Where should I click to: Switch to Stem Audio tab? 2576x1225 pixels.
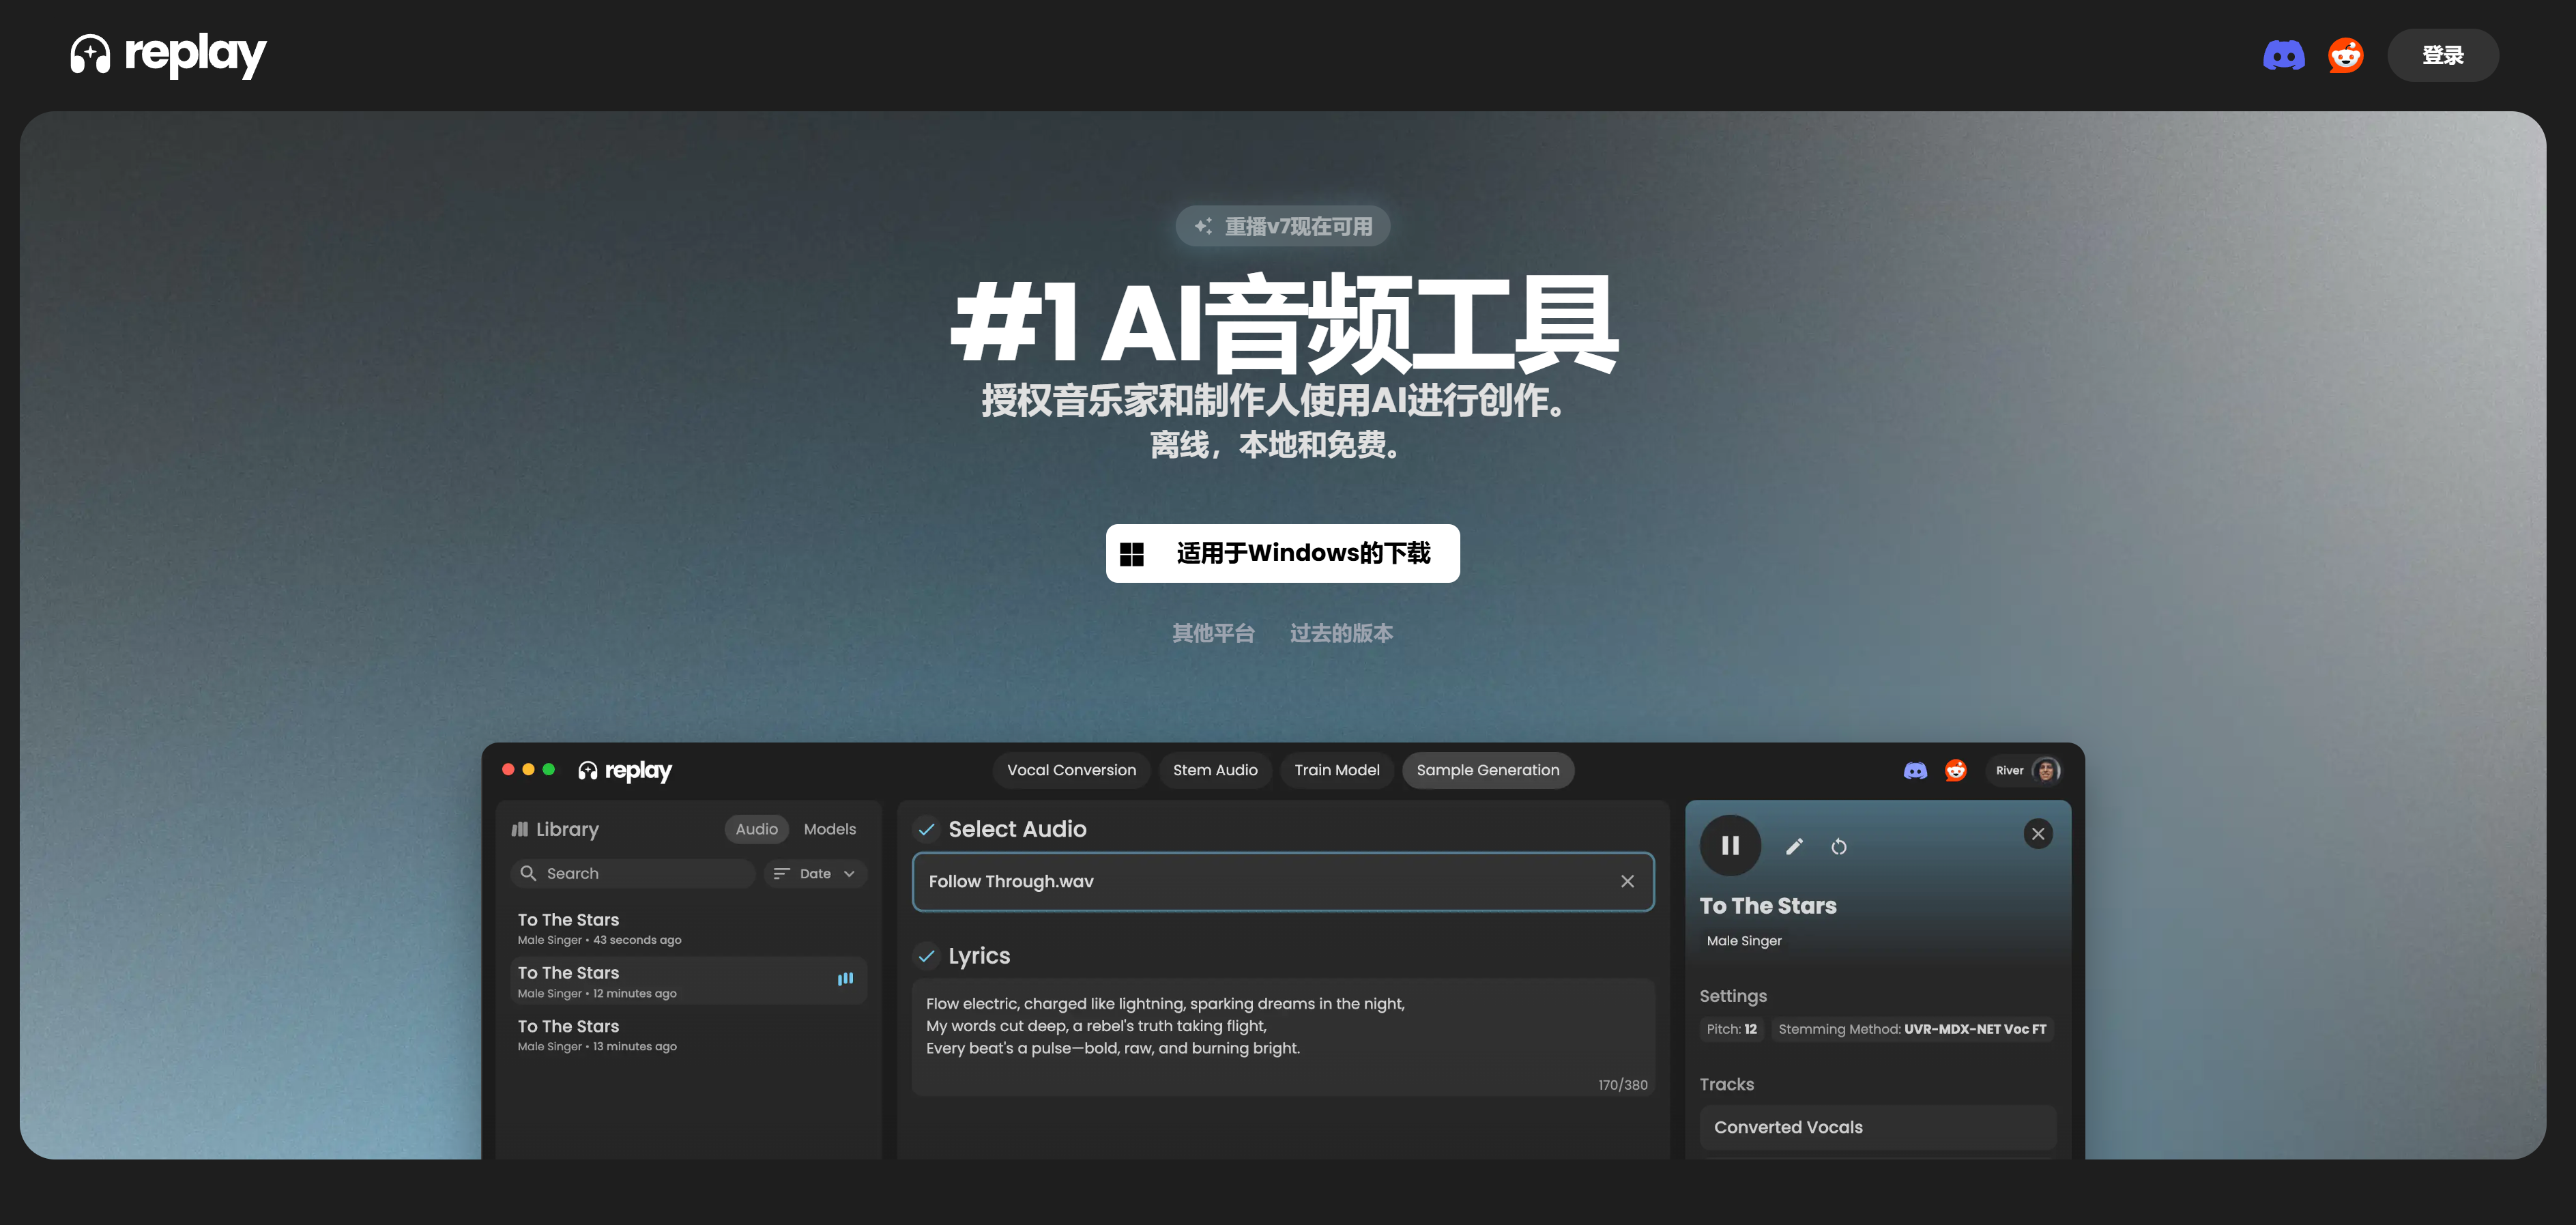pyautogui.click(x=1215, y=770)
